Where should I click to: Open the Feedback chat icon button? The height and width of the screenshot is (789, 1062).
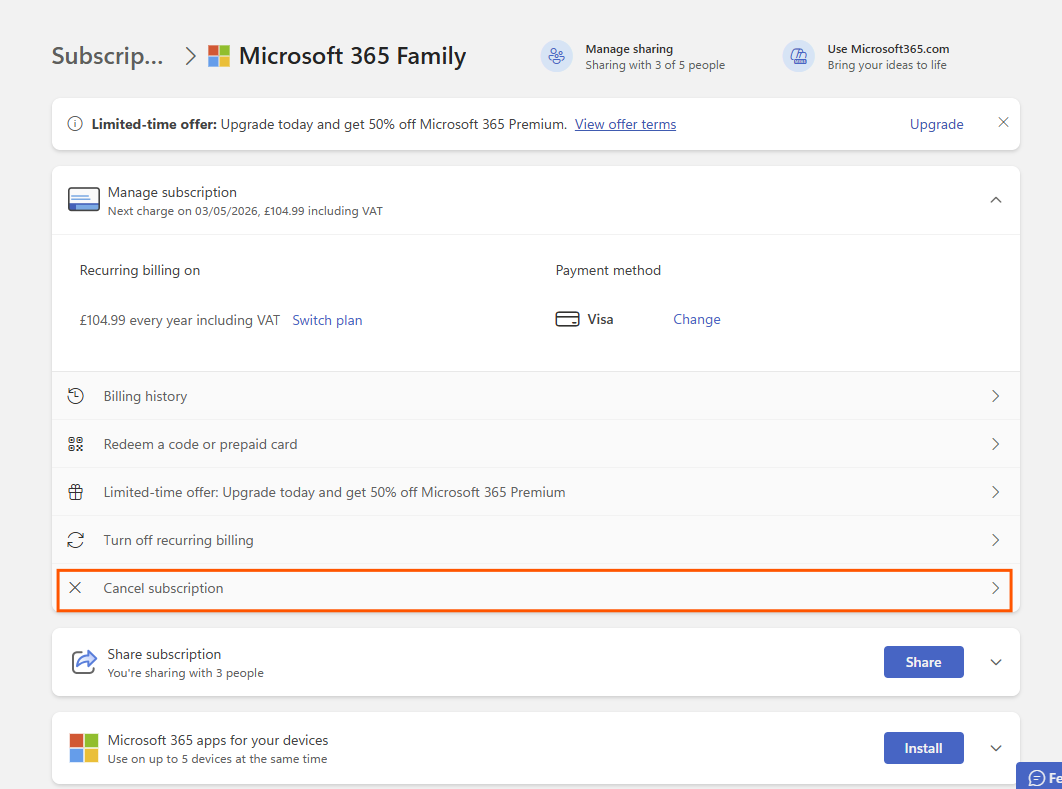pos(1037,778)
